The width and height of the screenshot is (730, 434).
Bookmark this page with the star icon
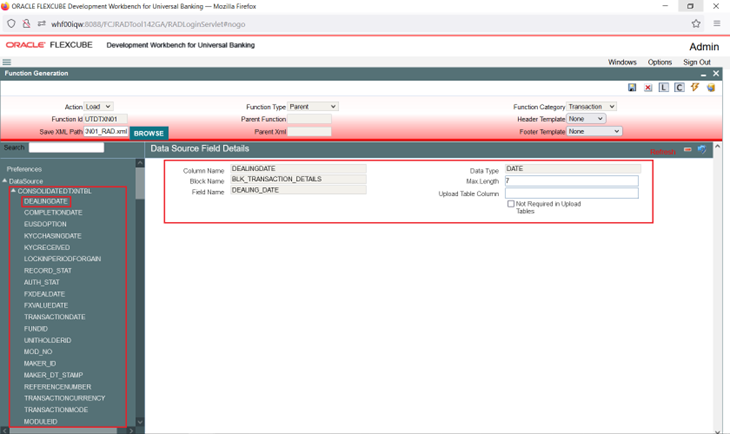[x=696, y=24]
